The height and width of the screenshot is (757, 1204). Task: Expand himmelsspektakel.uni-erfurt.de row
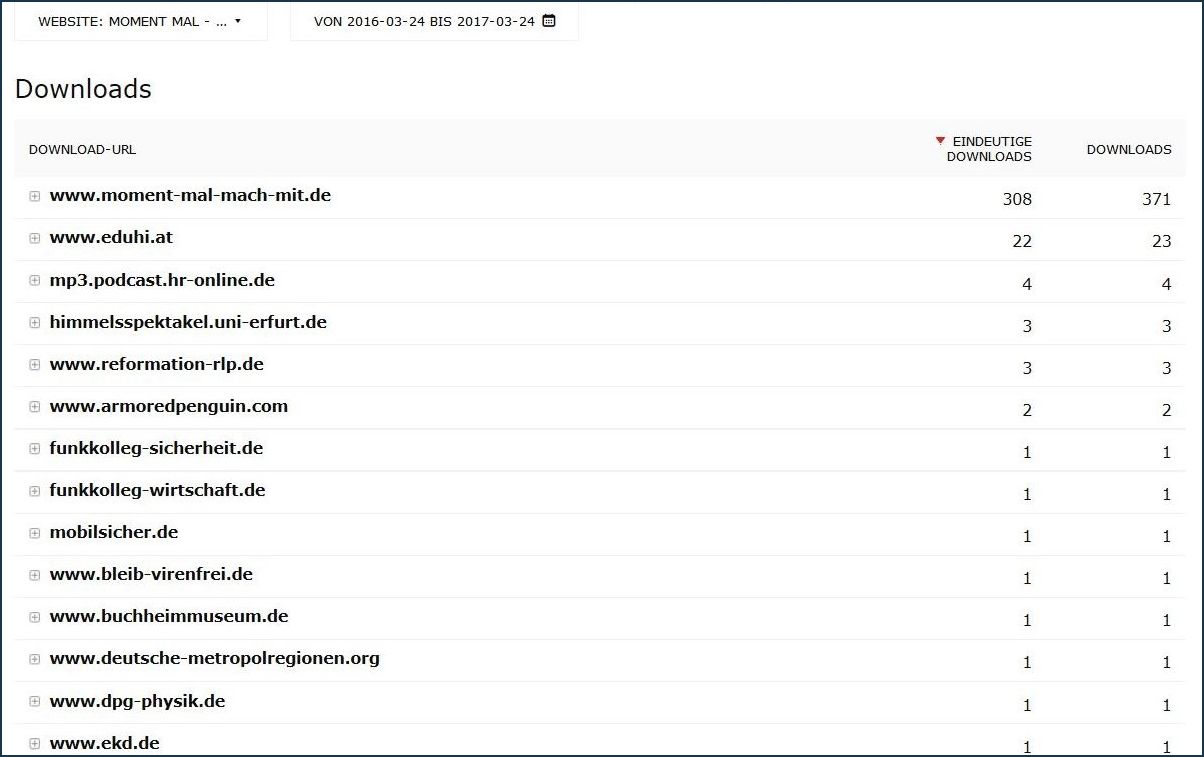(x=35, y=323)
